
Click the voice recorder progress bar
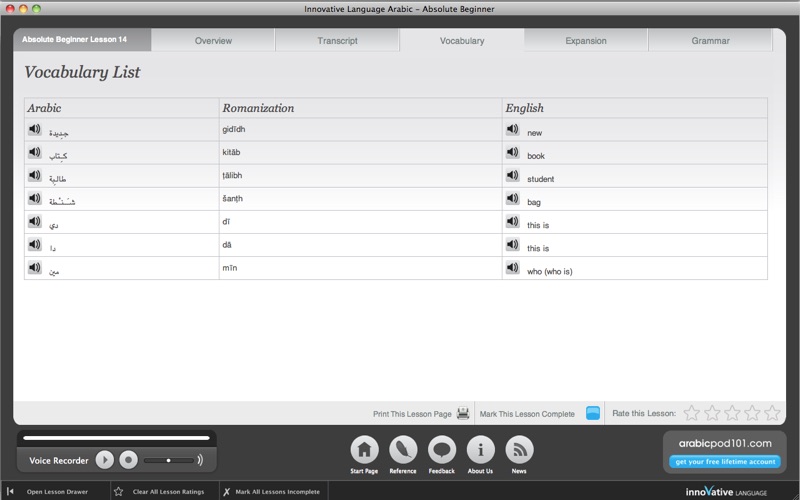click(x=116, y=438)
